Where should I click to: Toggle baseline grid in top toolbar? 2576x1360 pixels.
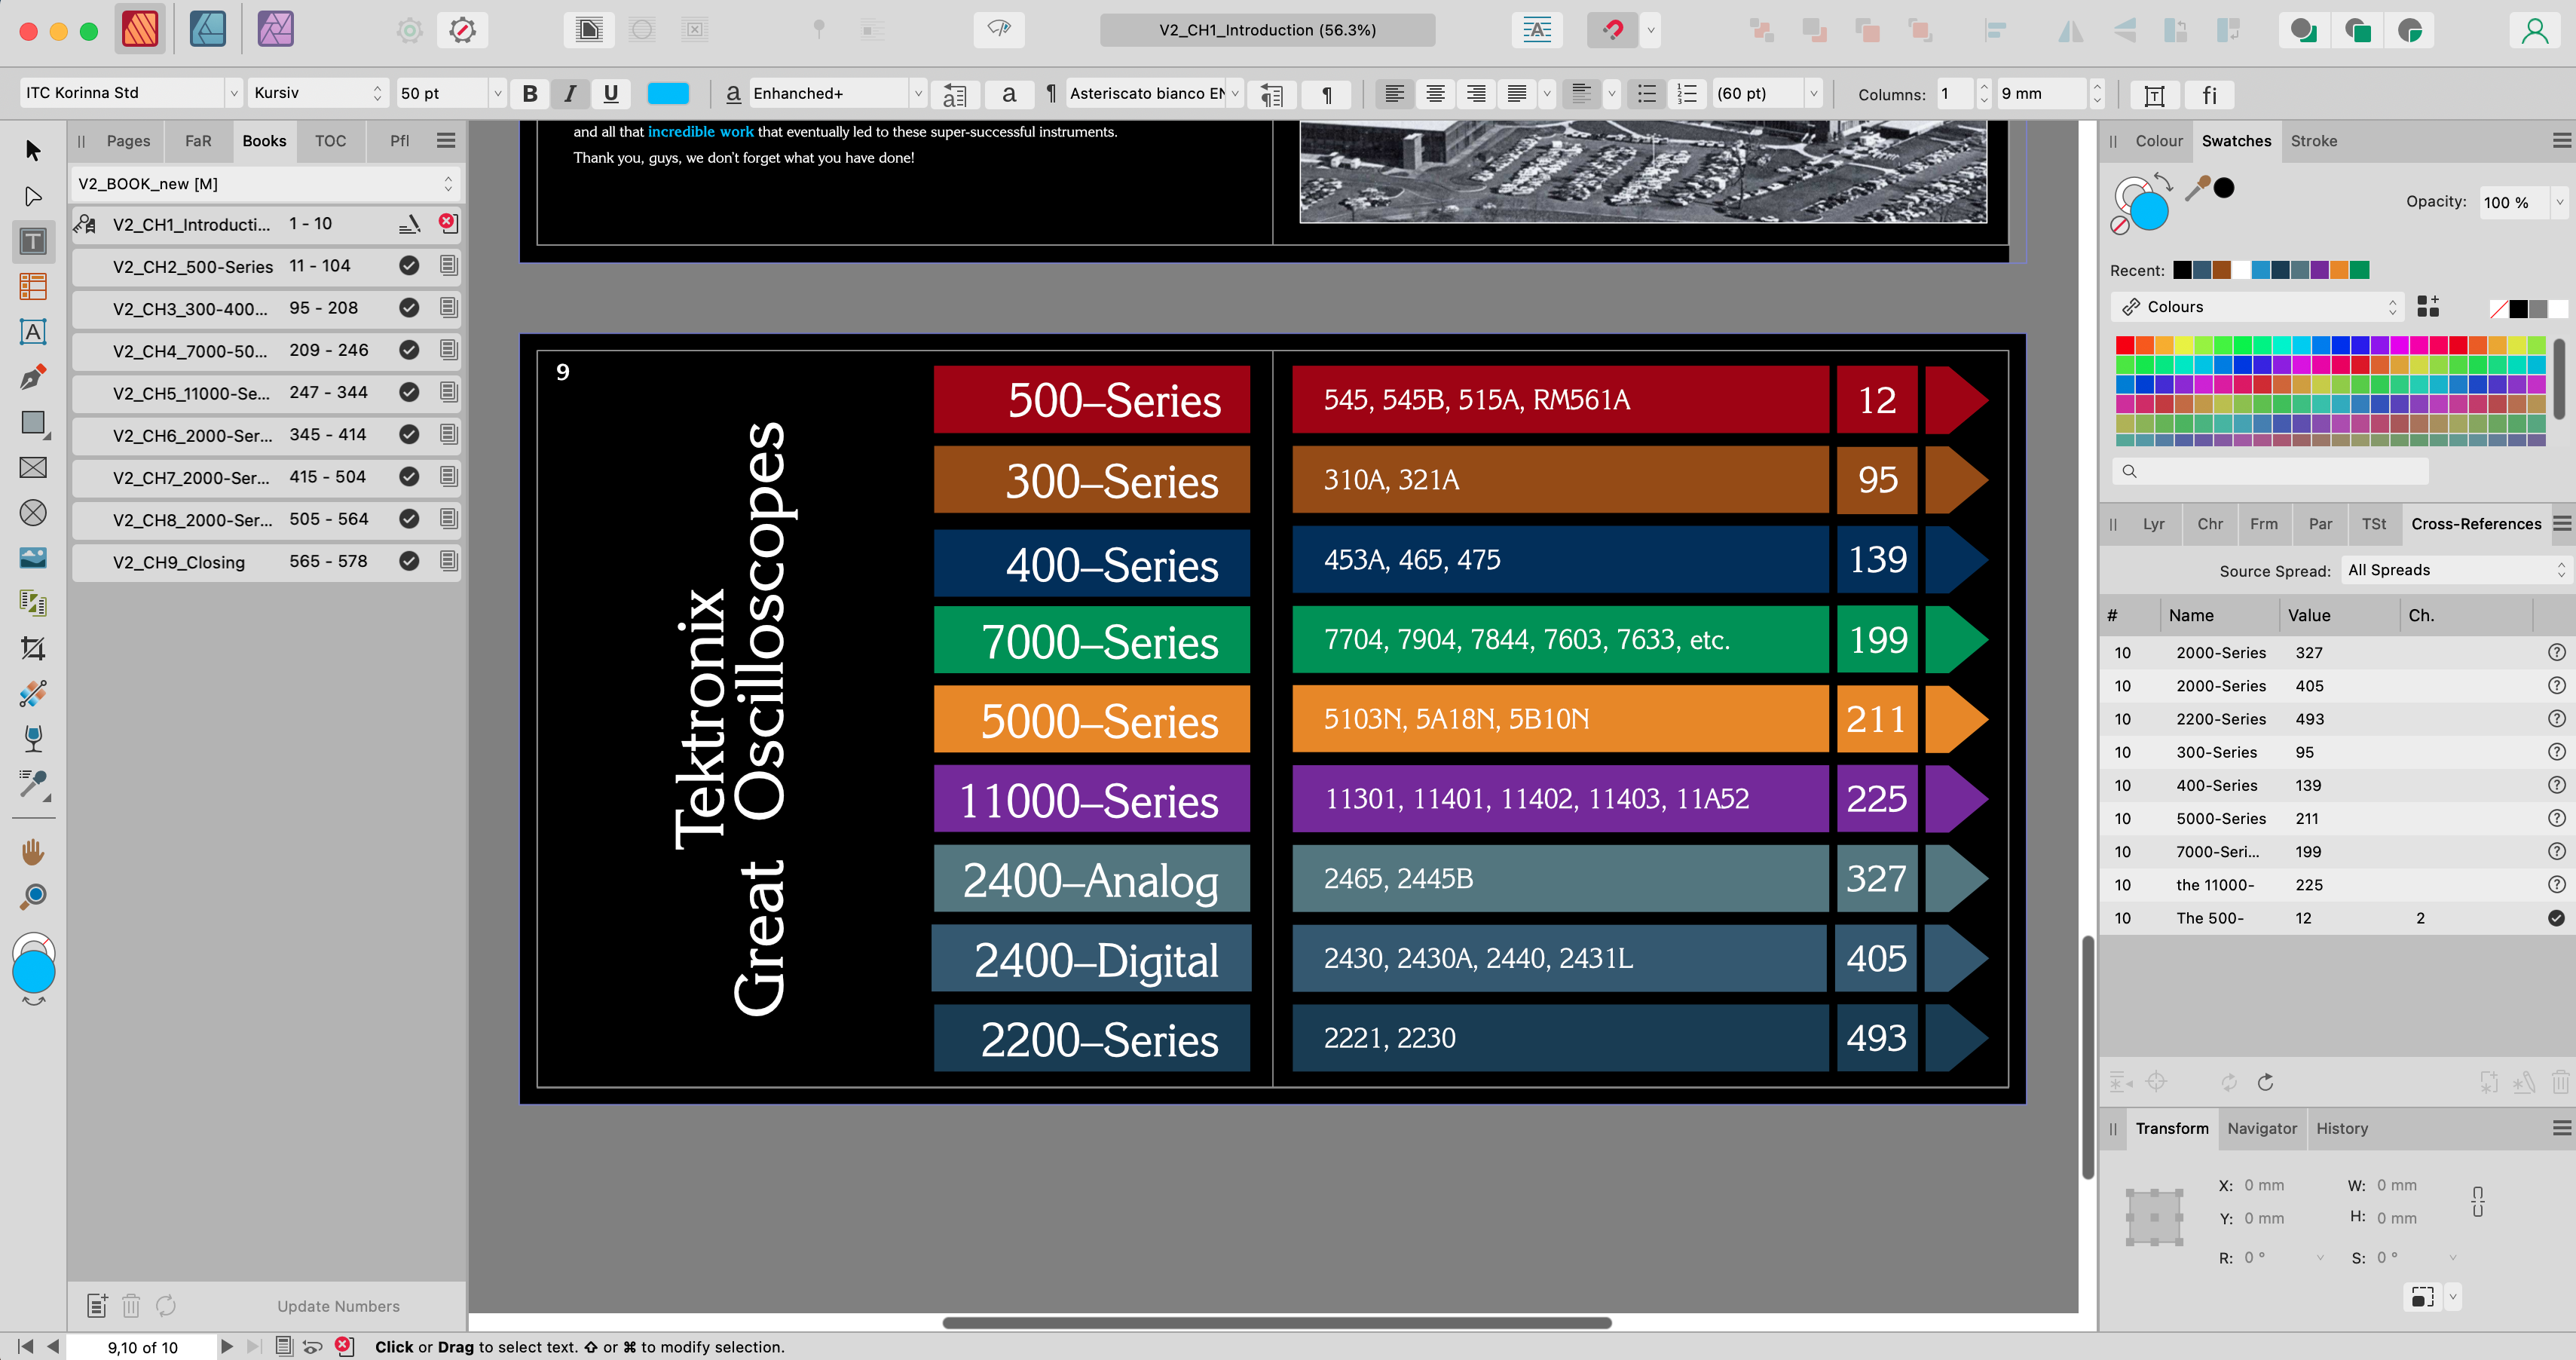(x=1537, y=30)
